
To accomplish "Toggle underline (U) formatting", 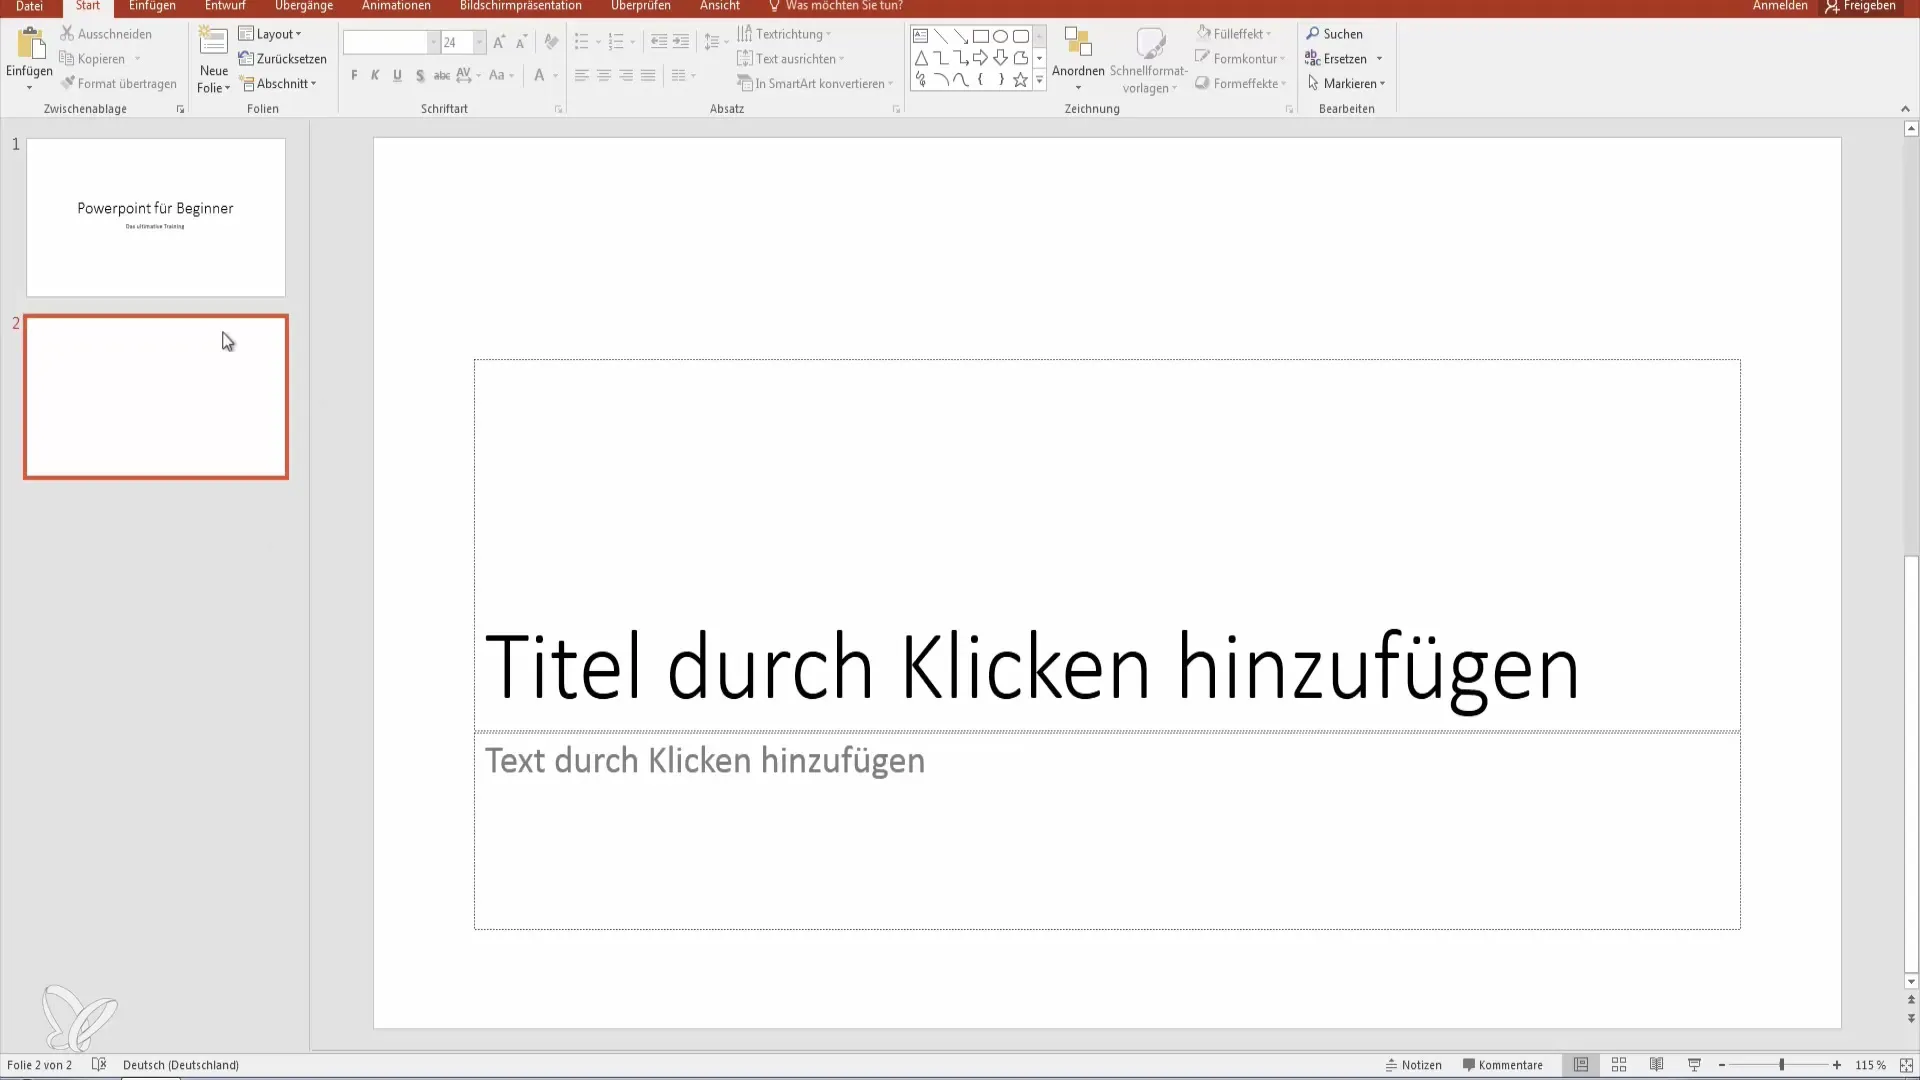I will pyautogui.click(x=397, y=75).
